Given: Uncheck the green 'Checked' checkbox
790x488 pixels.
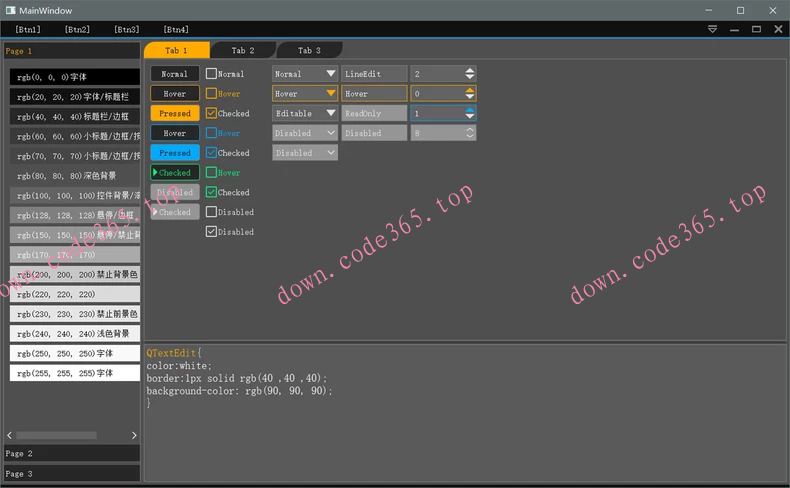Looking at the screenshot, I should (x=211, y=192).
